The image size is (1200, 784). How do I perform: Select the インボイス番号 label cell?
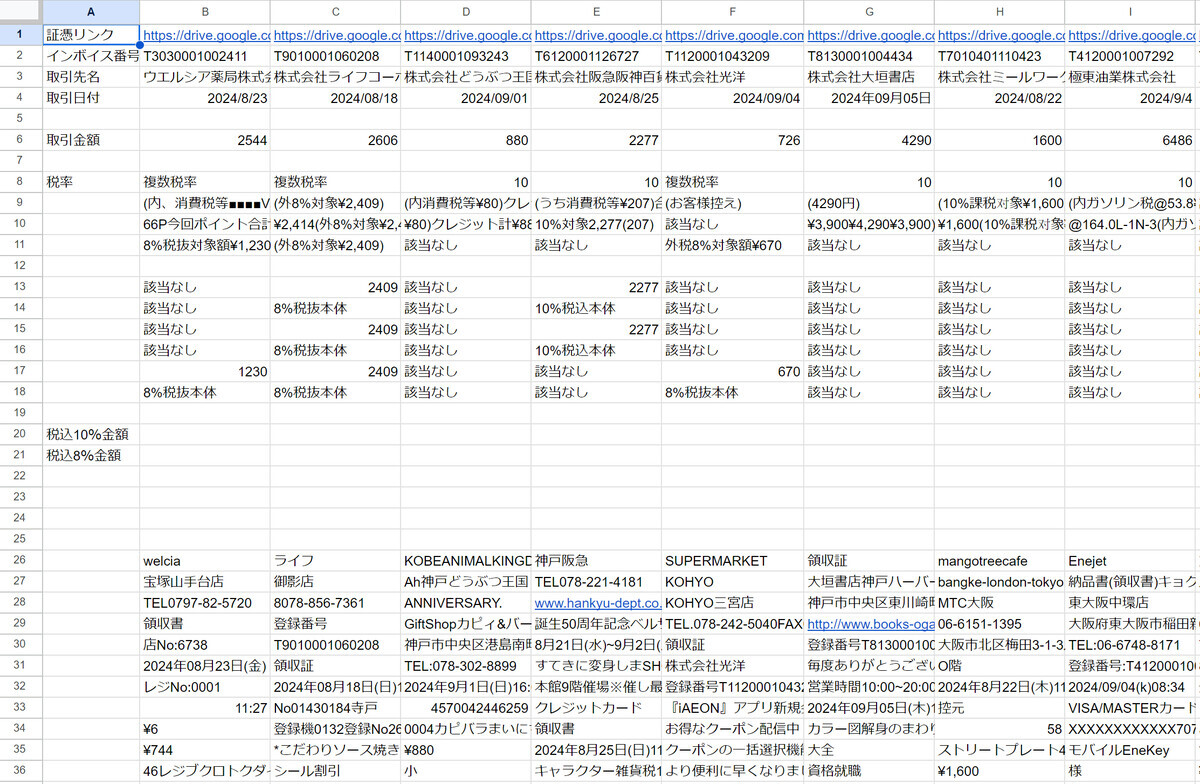tap(91, 56)
